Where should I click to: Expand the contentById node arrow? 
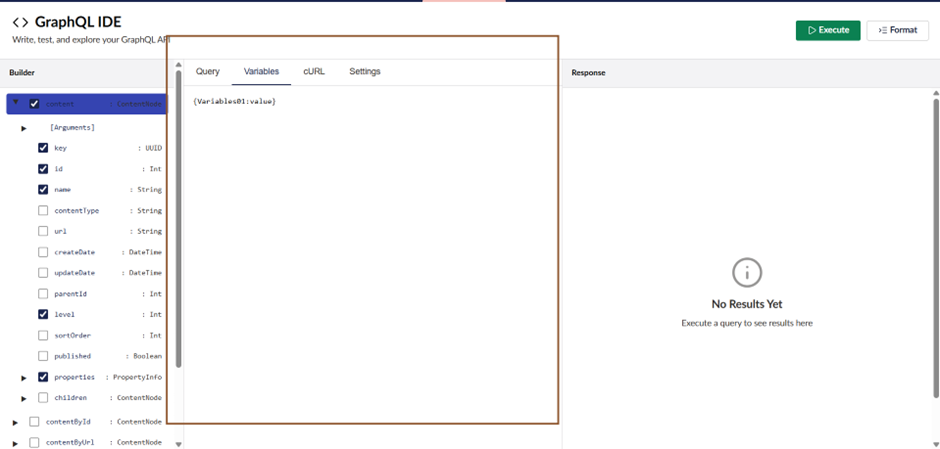[x=15, y=423]
